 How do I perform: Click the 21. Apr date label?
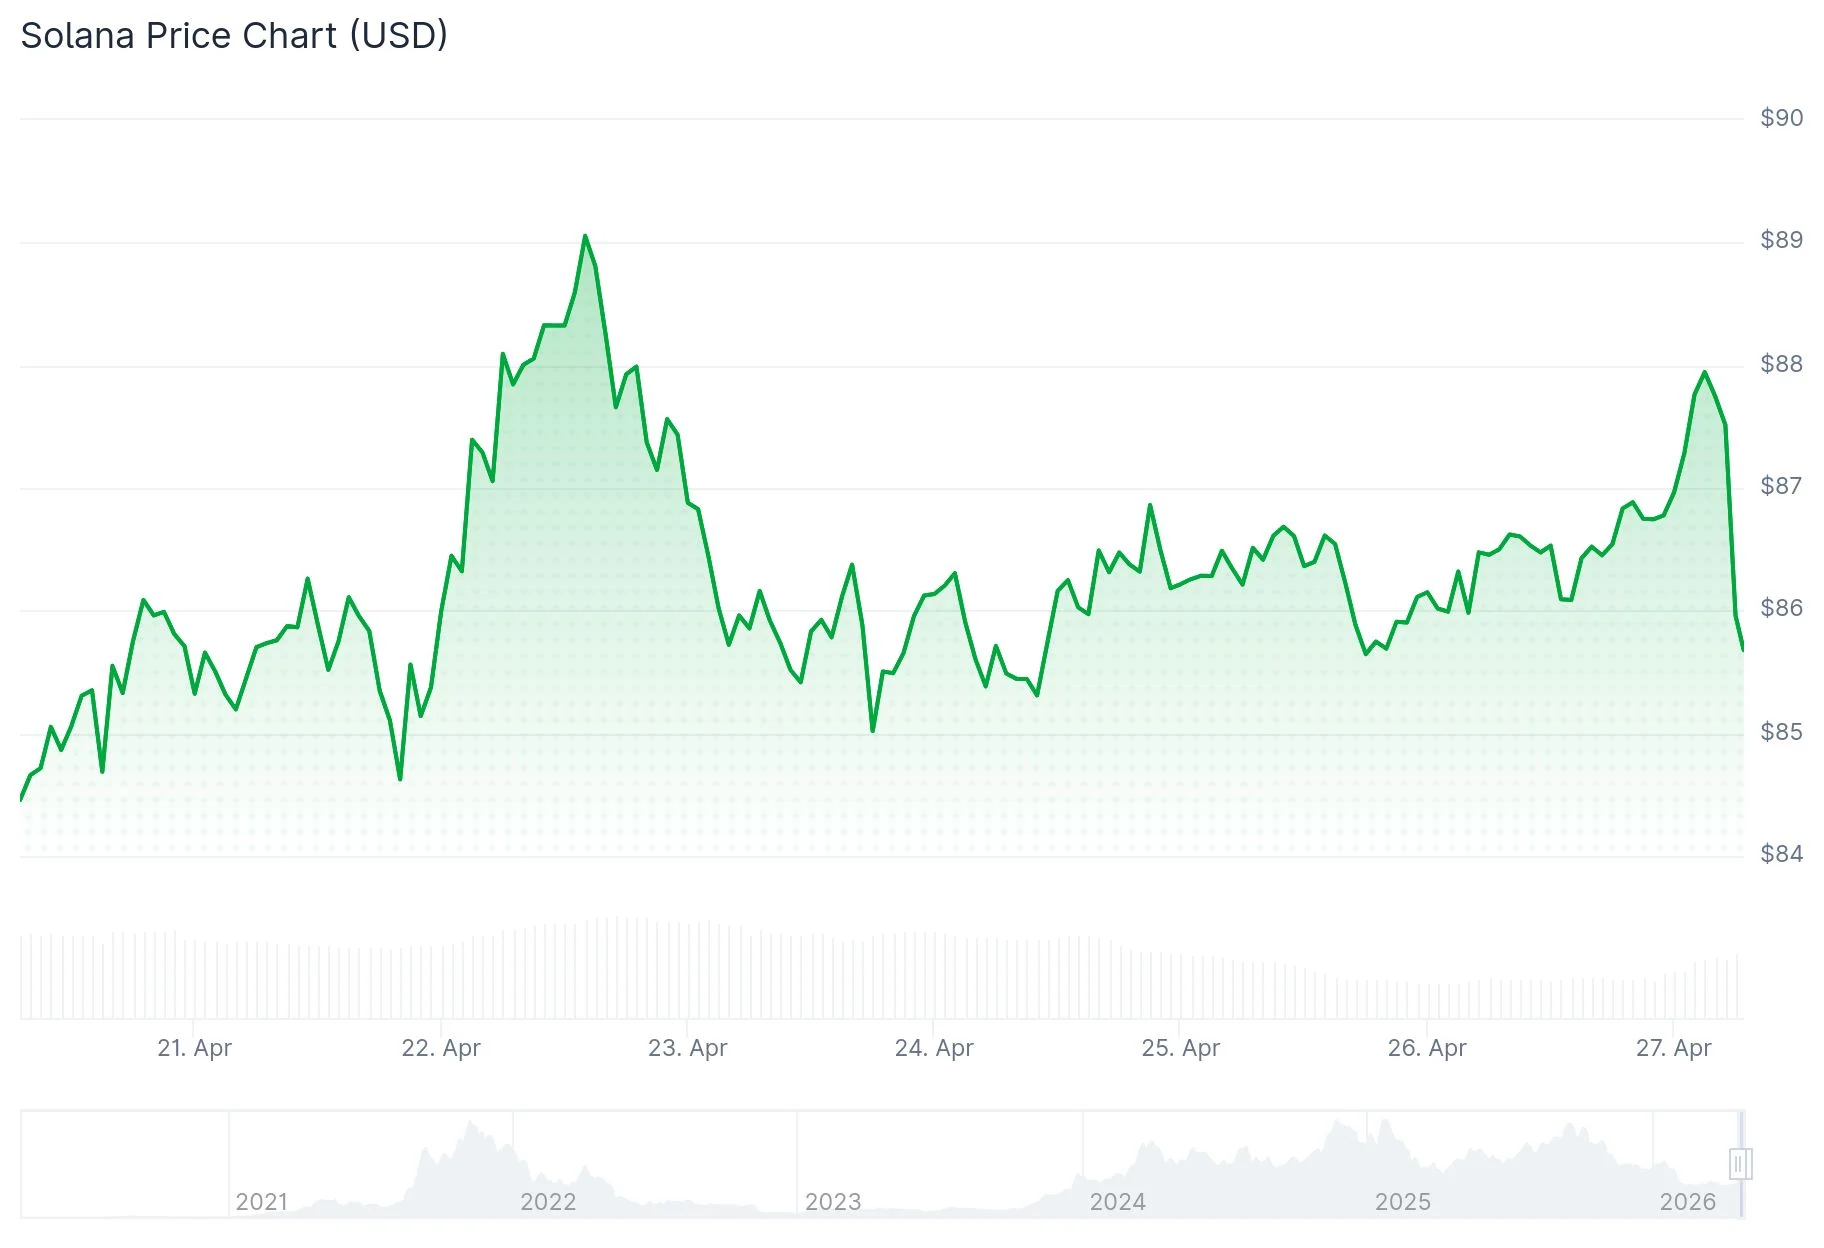tap(194, 1048)
